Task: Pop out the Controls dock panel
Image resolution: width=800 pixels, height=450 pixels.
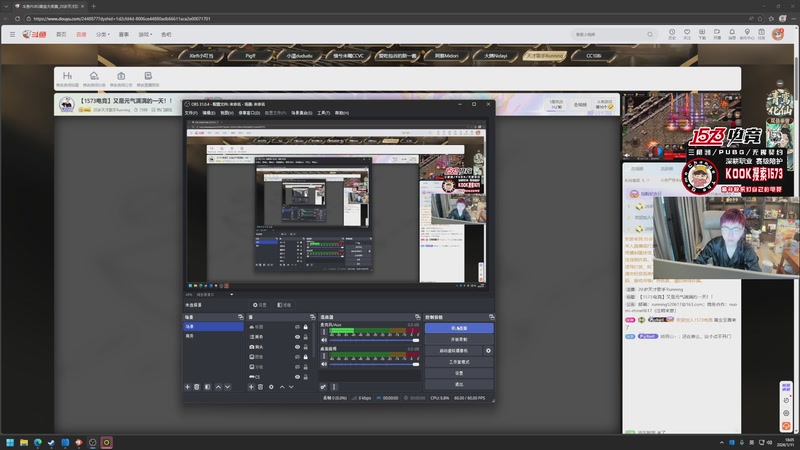Action: click(491, 317)
